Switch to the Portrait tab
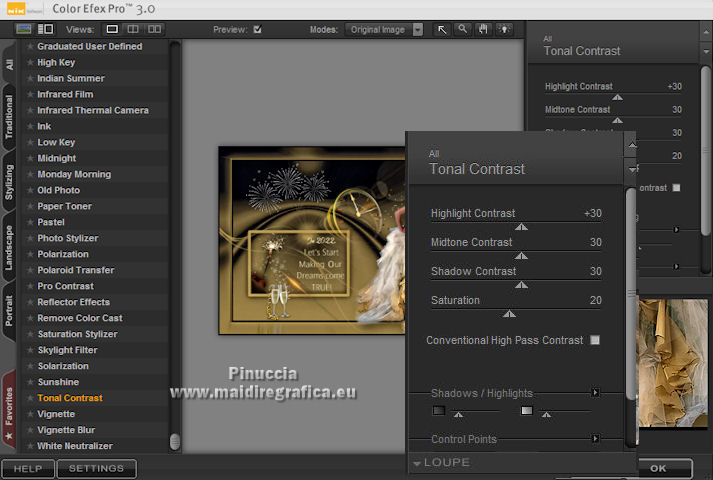The width and height of the screenshot is (713, 480). point(9,310)
